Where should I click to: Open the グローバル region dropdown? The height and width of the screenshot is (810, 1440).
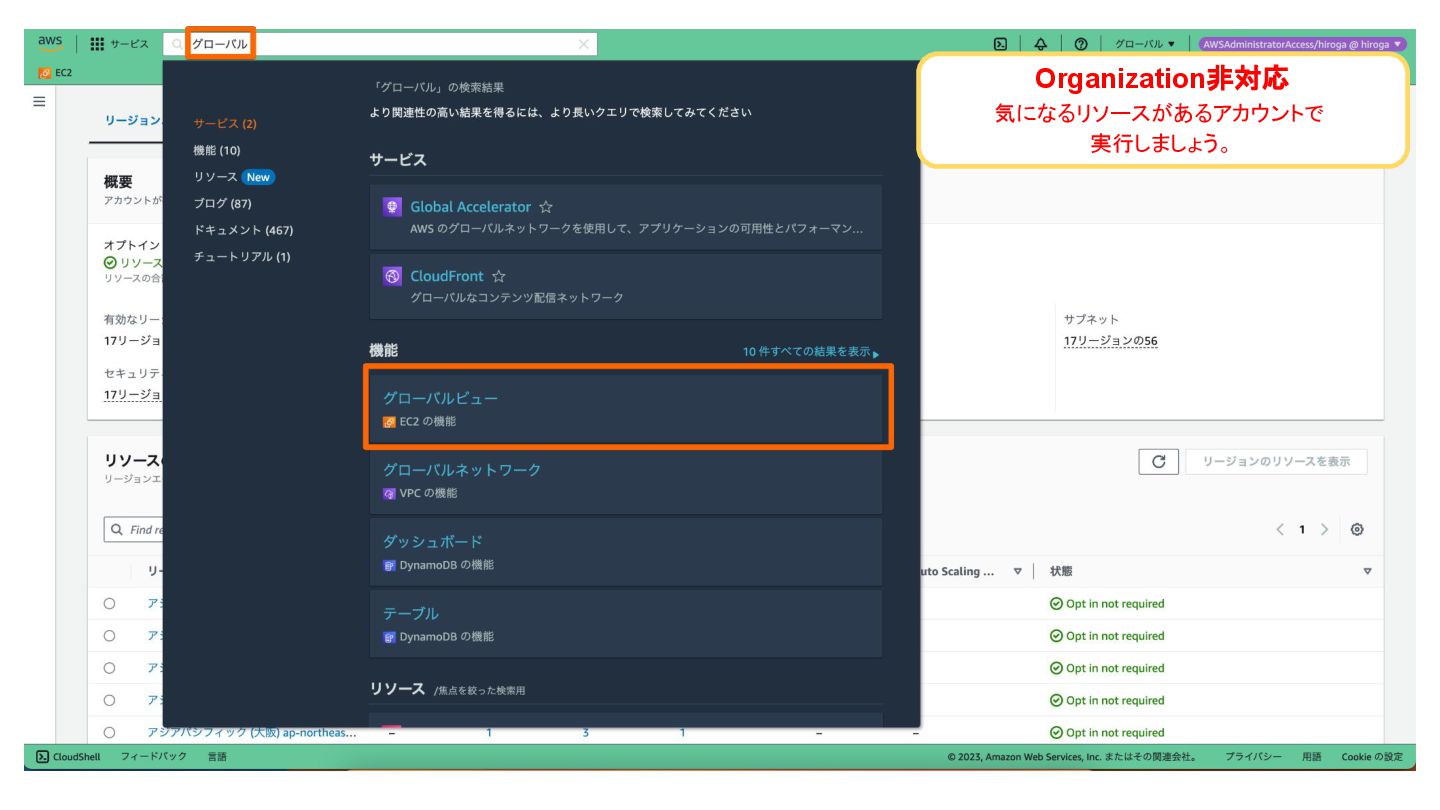[x=1145, y=44]
